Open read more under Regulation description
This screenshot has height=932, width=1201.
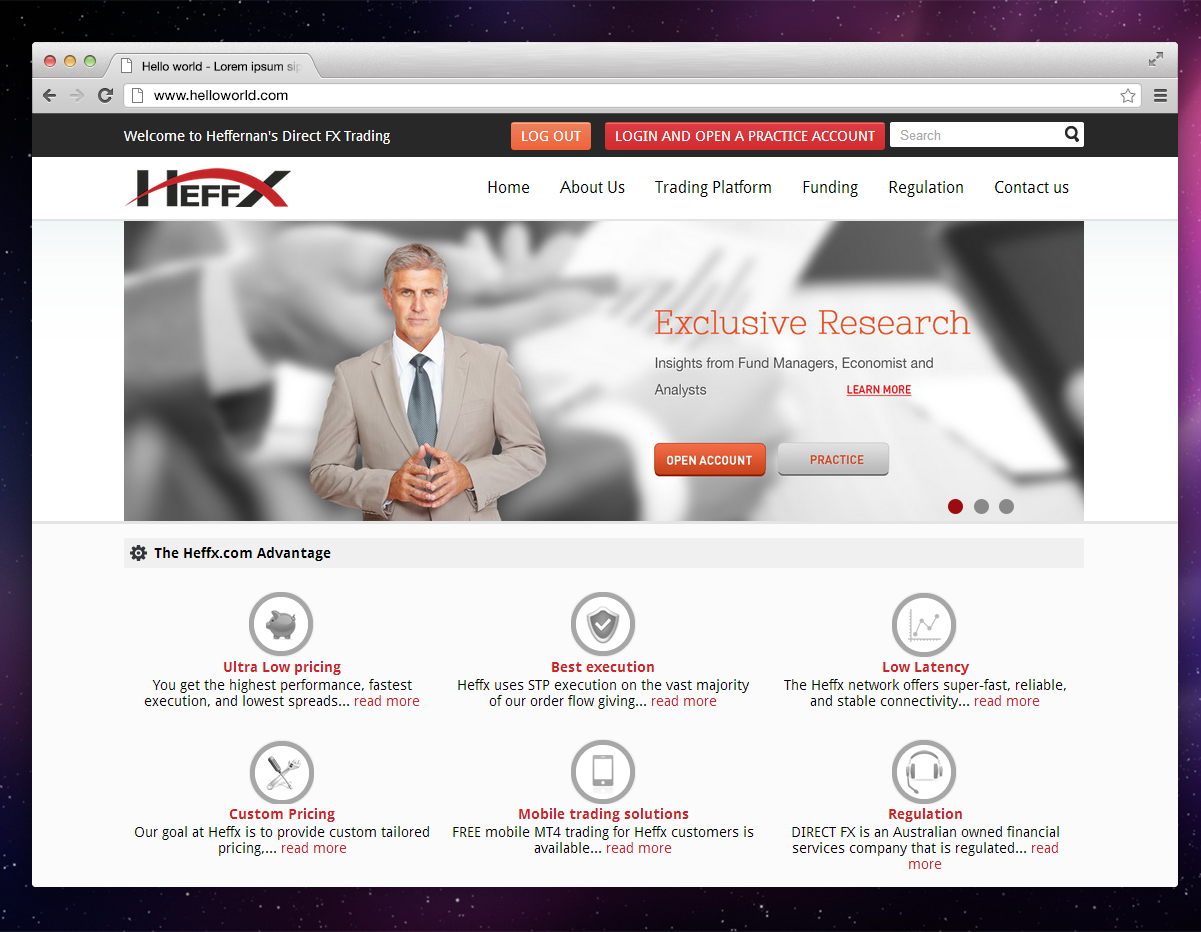[x=1044, y=848]
